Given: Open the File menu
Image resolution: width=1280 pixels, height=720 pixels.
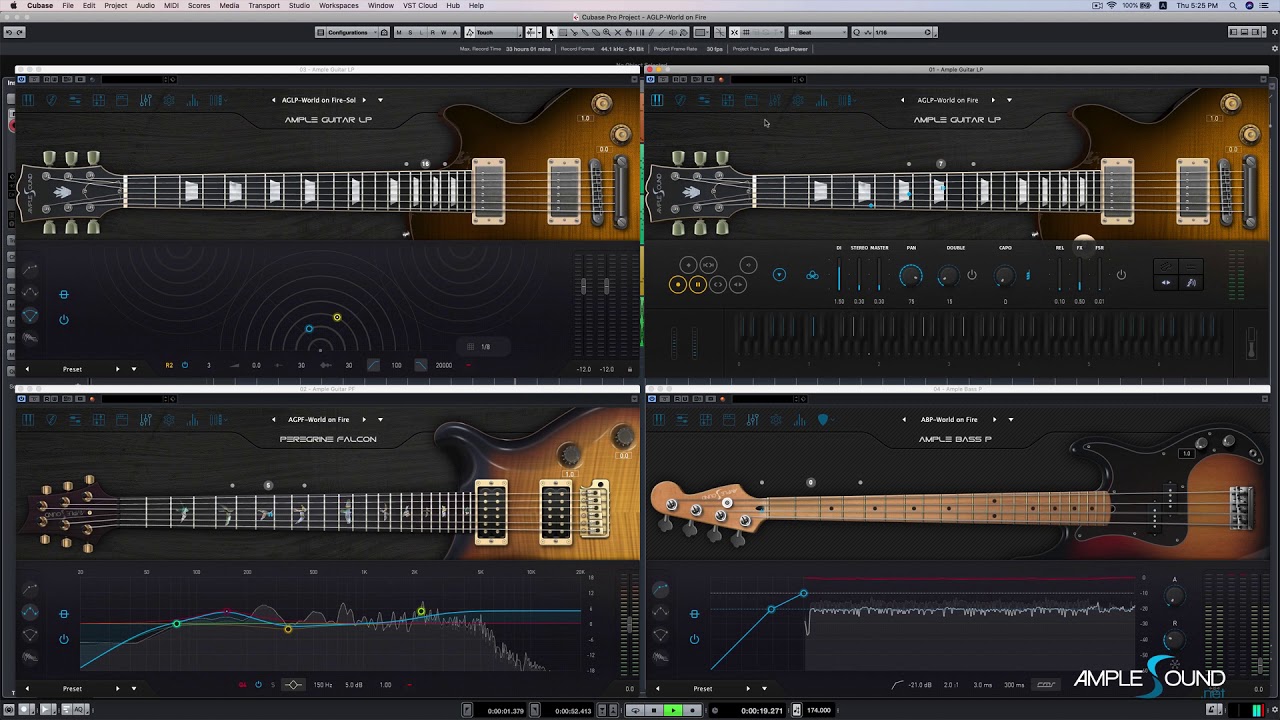Looking at the screenshot, I should click(68, 5).
